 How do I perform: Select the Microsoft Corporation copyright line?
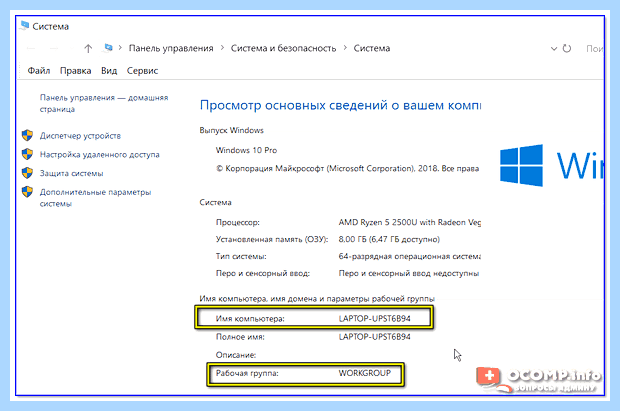347,169
